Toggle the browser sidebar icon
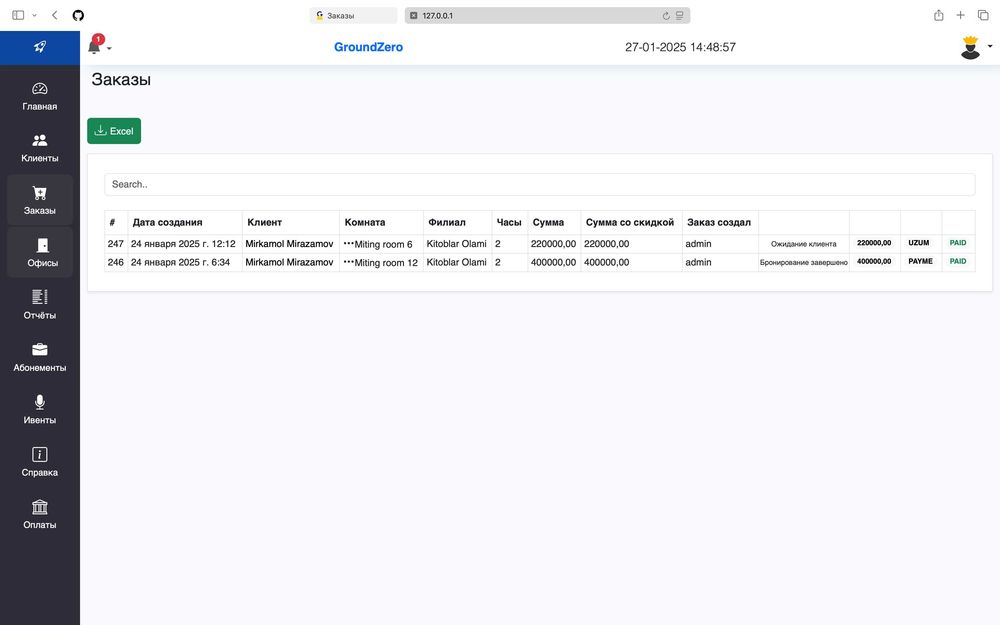Viewport: 1000px width, 625px height. (x=18, y=15)
